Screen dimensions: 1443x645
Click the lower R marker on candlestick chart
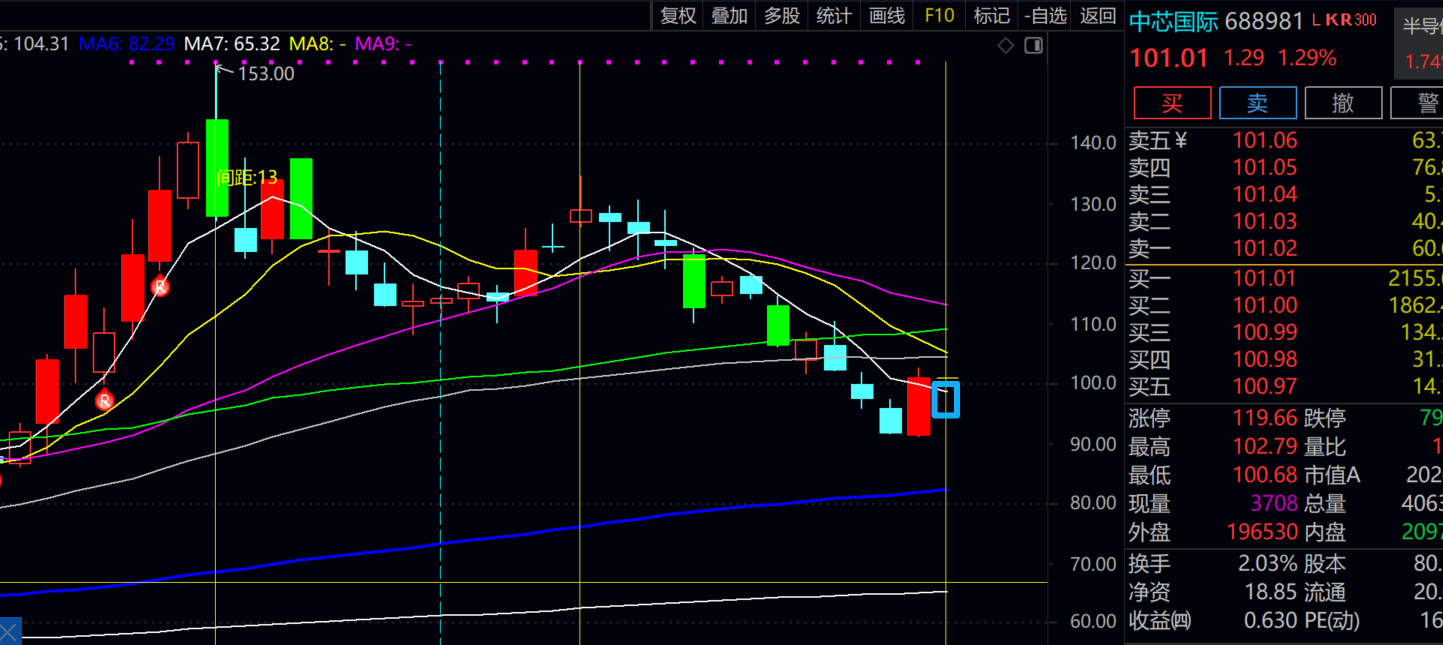(x=104, y=401)
